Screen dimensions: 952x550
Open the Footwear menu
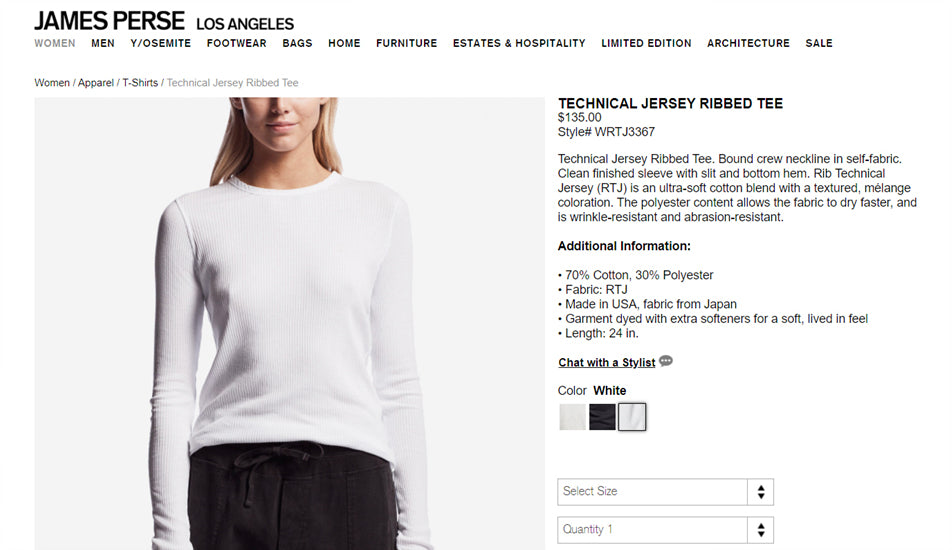(x=236, y=43)
